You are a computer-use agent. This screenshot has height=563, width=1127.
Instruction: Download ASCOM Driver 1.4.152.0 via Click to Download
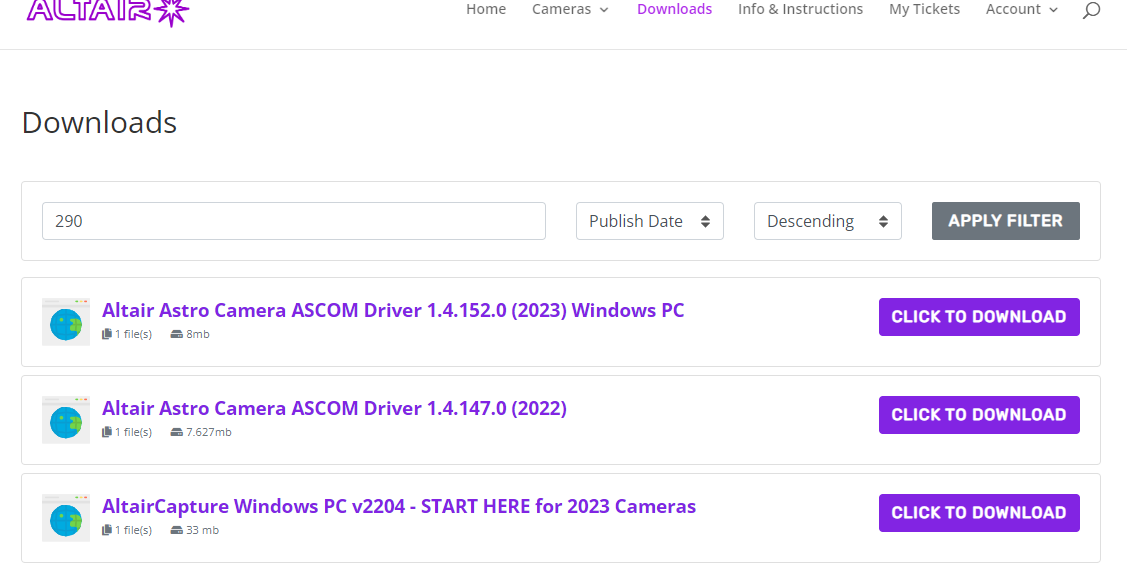979,317
